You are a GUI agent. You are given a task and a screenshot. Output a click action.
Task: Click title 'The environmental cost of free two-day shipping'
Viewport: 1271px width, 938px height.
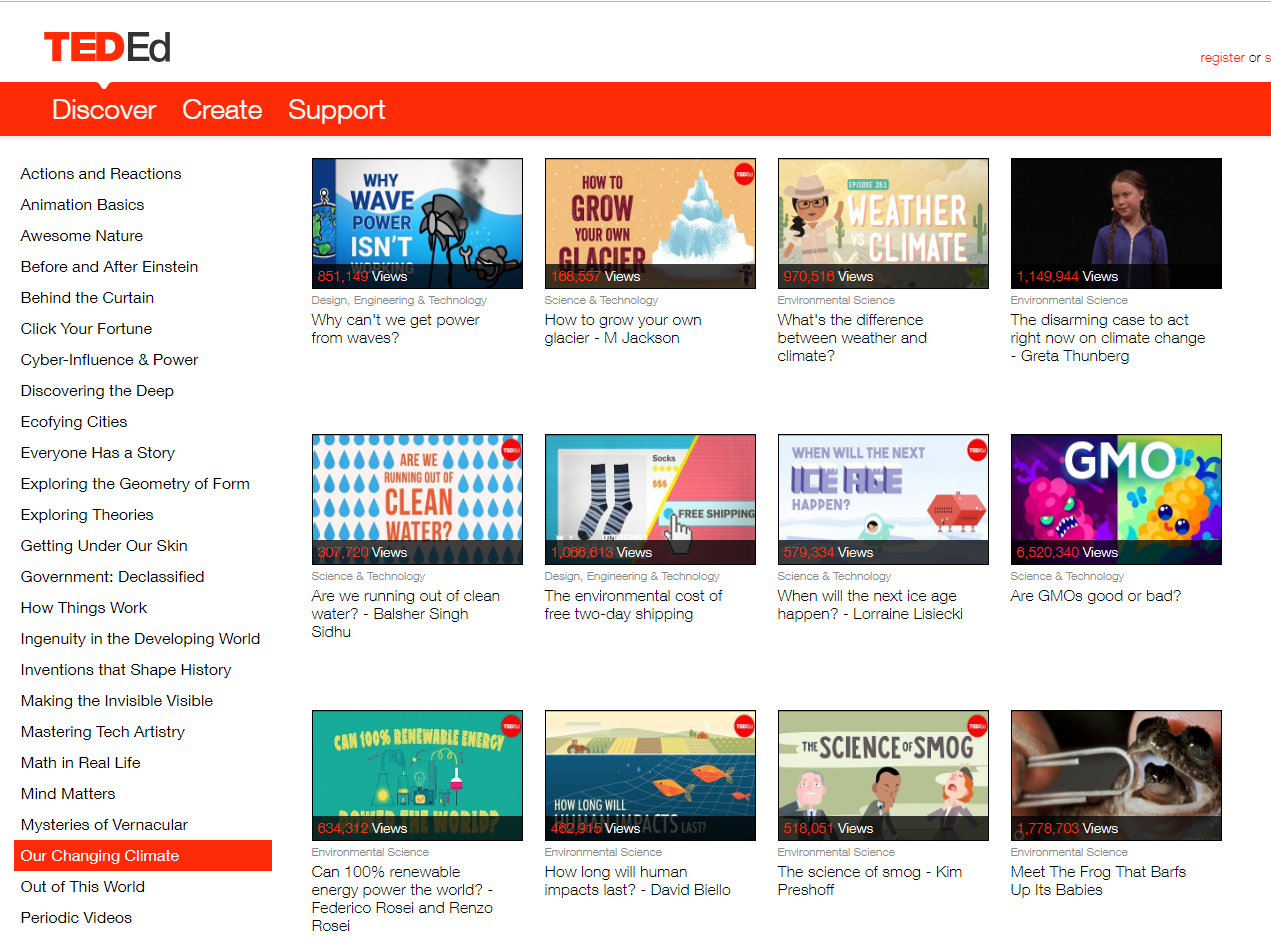(633, 605)
